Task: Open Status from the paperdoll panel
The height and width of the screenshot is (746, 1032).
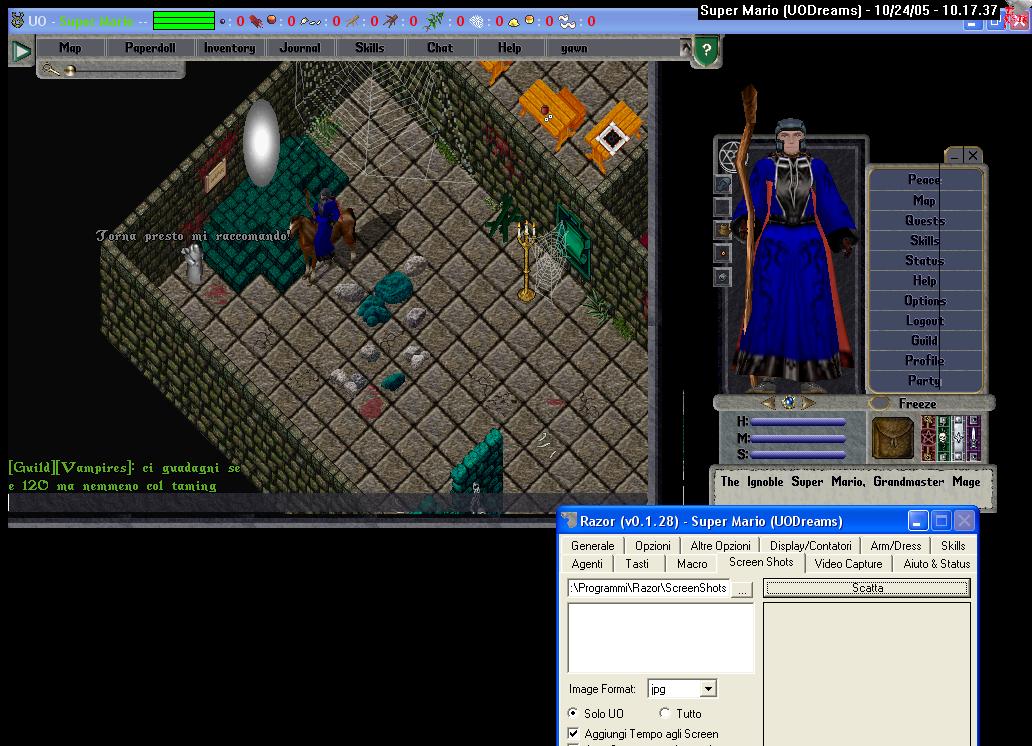Action: coord(925,261)
